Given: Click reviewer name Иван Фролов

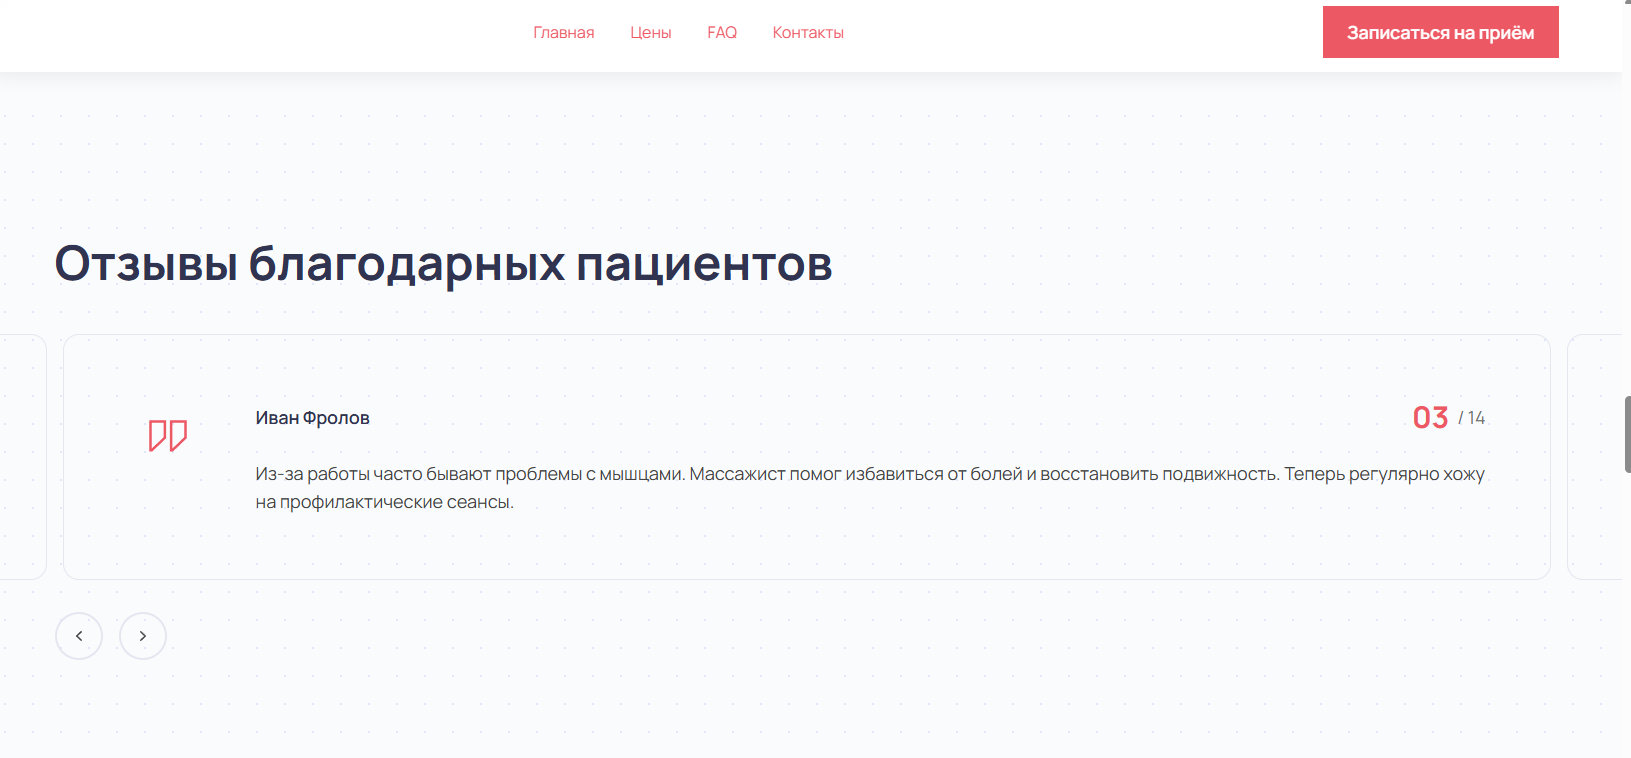Looking at the screenshot, I should point(312,418).
